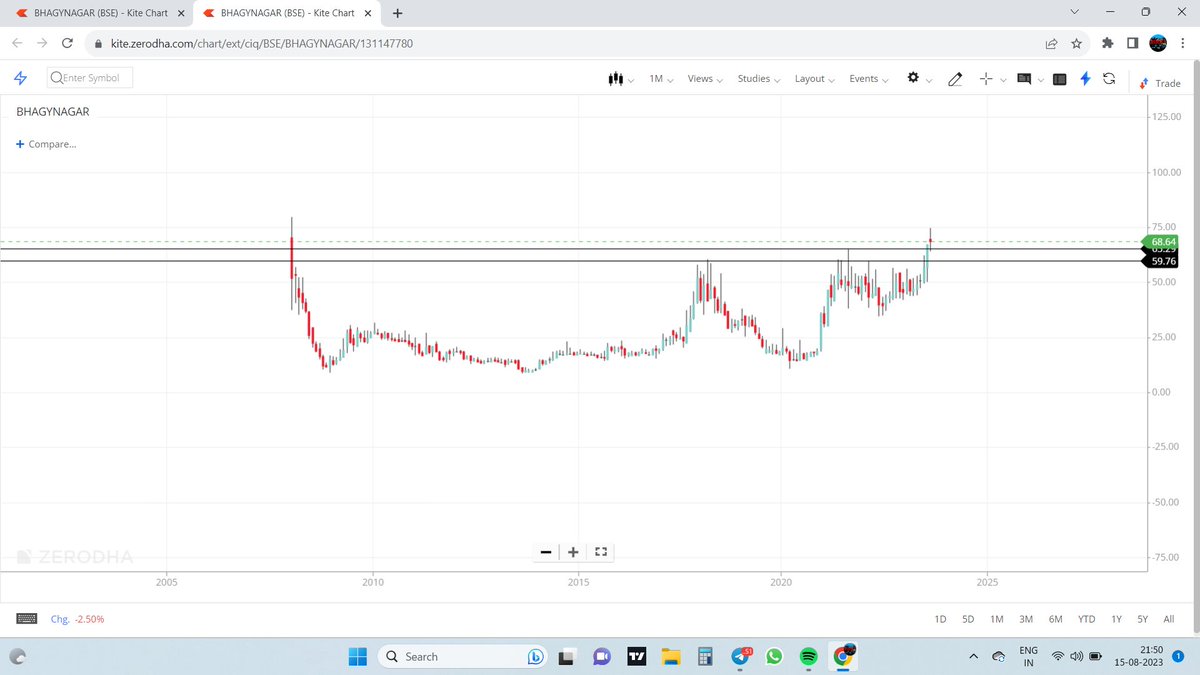Screen dimensions: 1200x675
Task: Toggle the browser side panel icon
Action: (x=1132, y=44)
